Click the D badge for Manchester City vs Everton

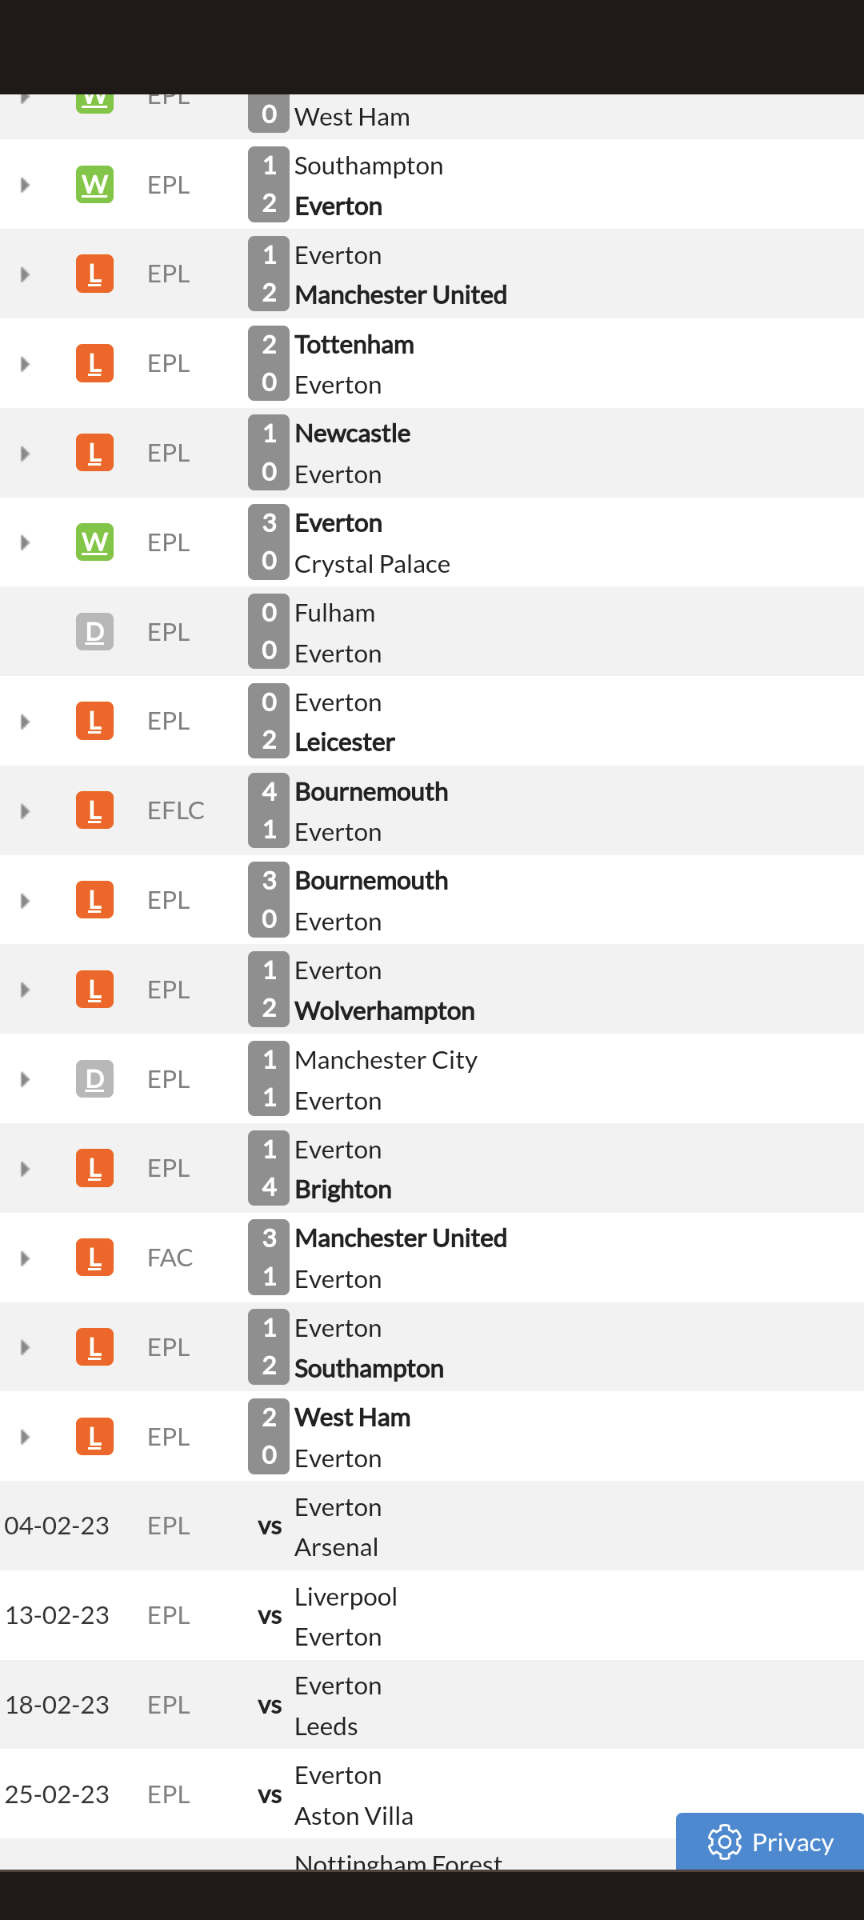[x=95, y=1079]
